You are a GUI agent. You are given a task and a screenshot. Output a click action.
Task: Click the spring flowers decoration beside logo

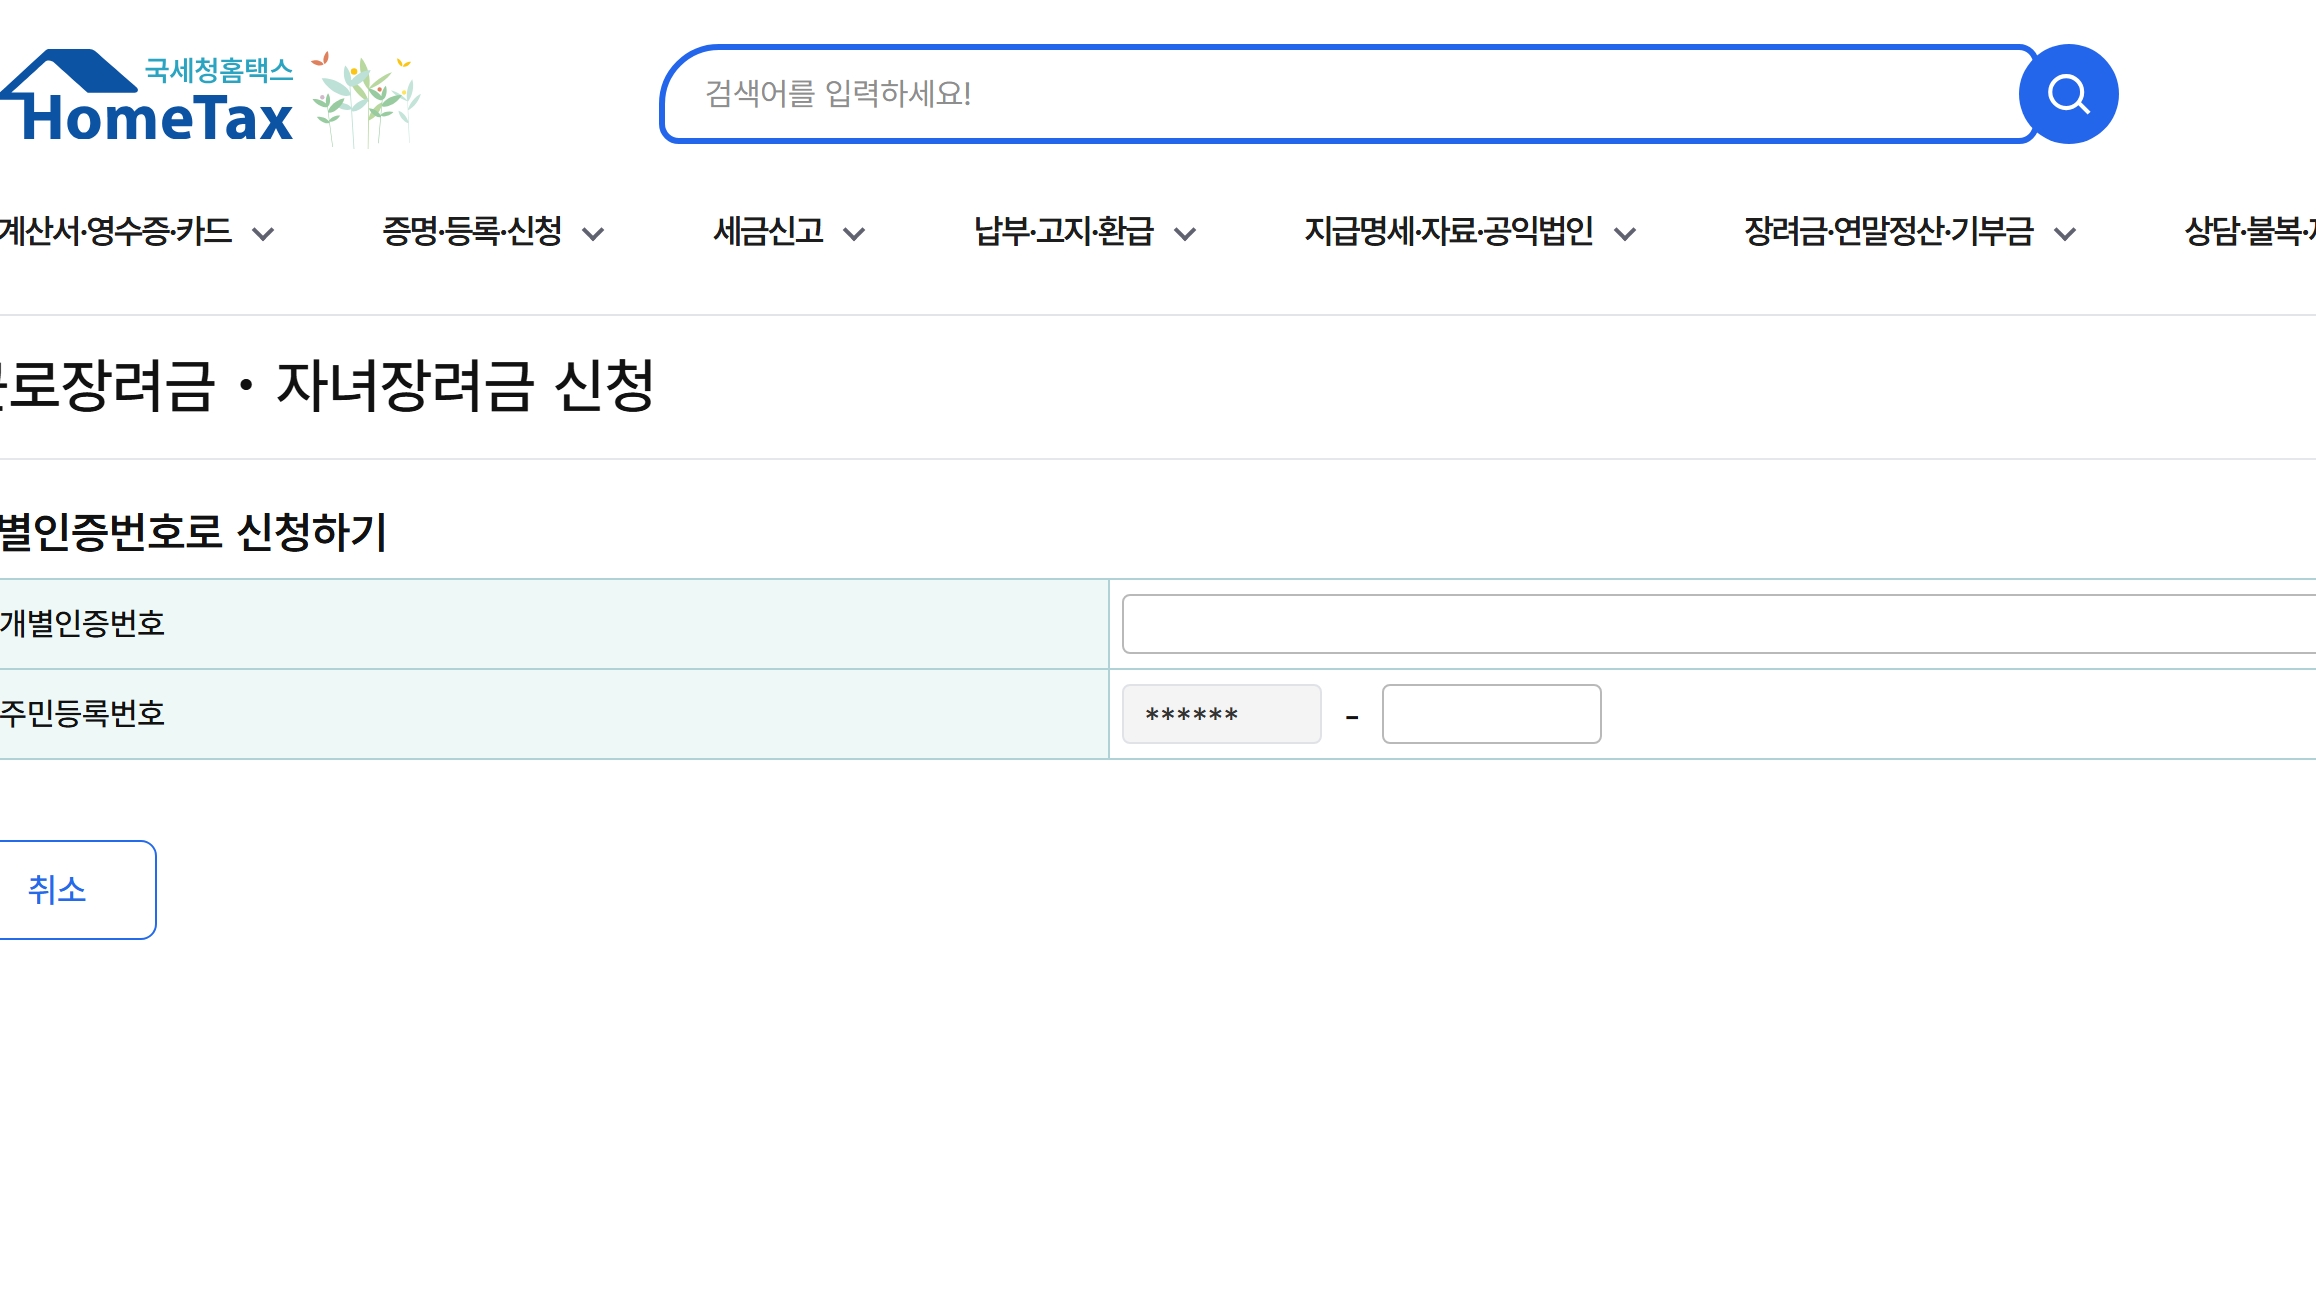[x=366, y=98]
